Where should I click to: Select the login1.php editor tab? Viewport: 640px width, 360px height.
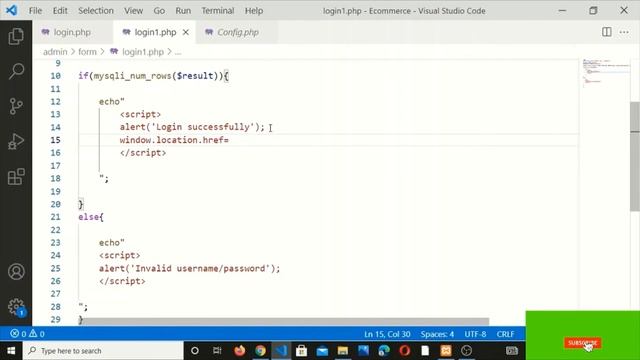(x=155, y=32)
